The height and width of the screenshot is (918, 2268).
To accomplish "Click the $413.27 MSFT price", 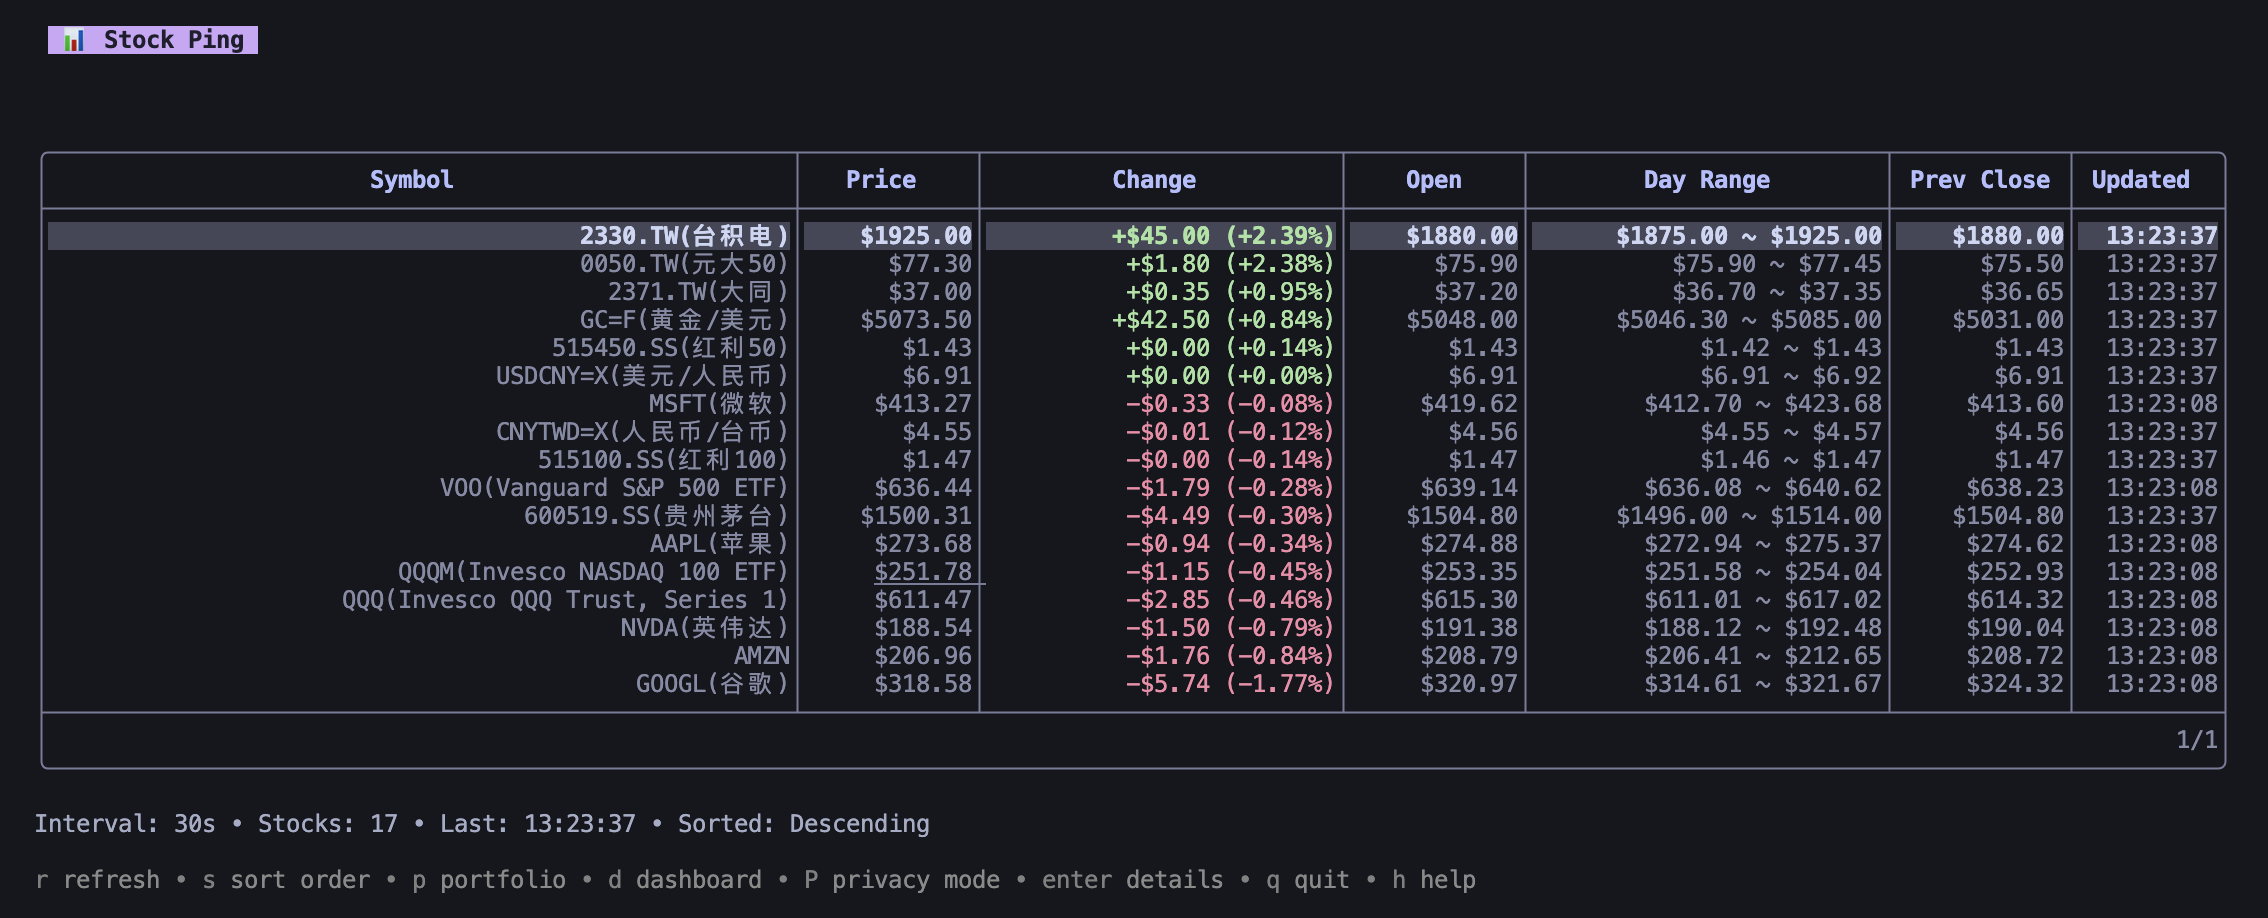I will [923, 404].
